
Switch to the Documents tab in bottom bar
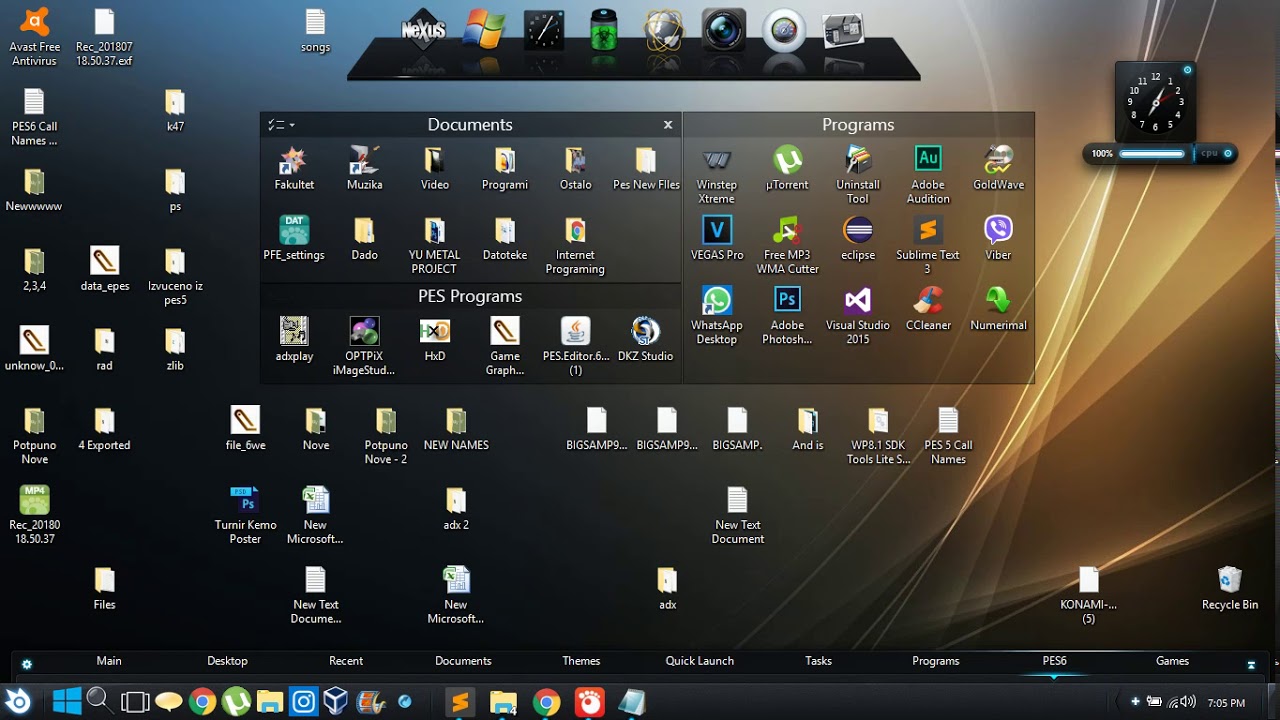(463, 661)
